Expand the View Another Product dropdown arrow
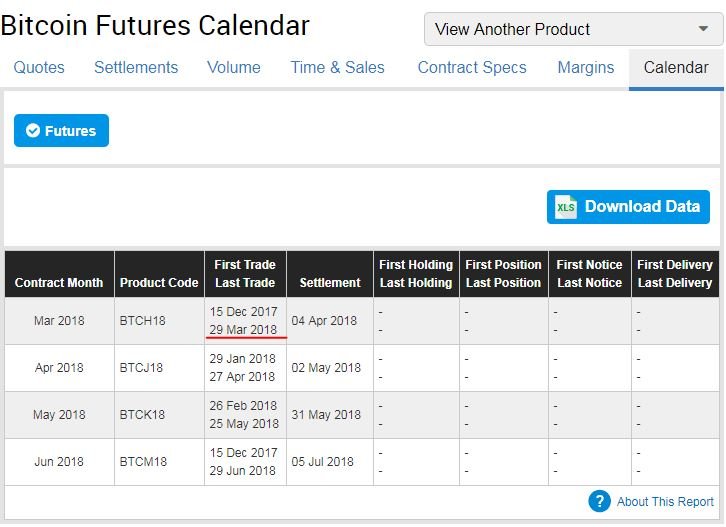This screenshot has width=726, height=527. click(x=703, y=29)
